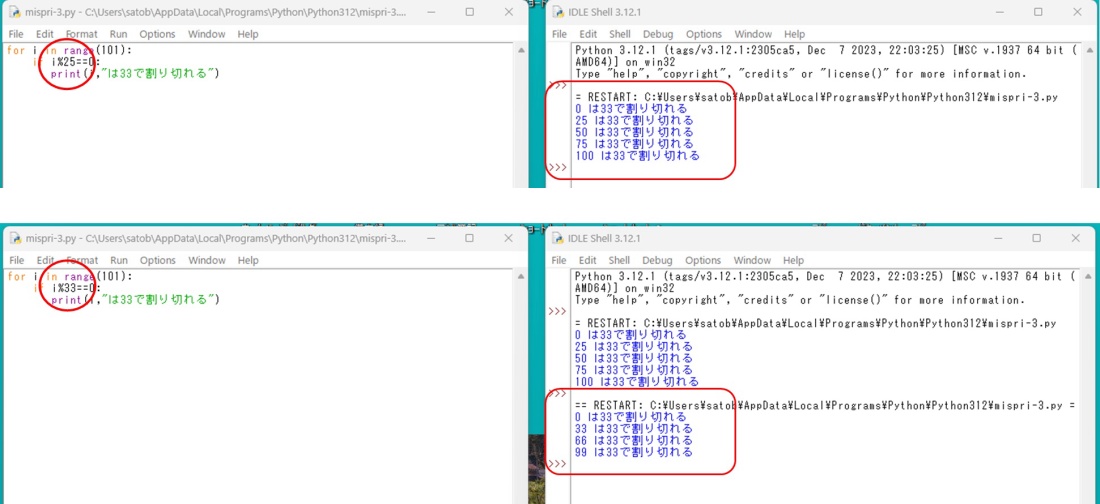1100x504 pixels.
Task: Open Debug menu in the lower IDLE Shell
Action: (658, 260)
